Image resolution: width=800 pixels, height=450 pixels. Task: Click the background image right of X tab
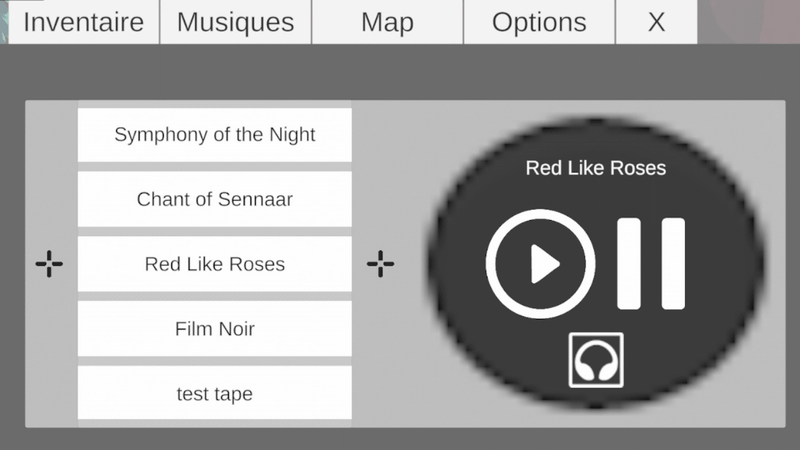(x=748, y=20)
